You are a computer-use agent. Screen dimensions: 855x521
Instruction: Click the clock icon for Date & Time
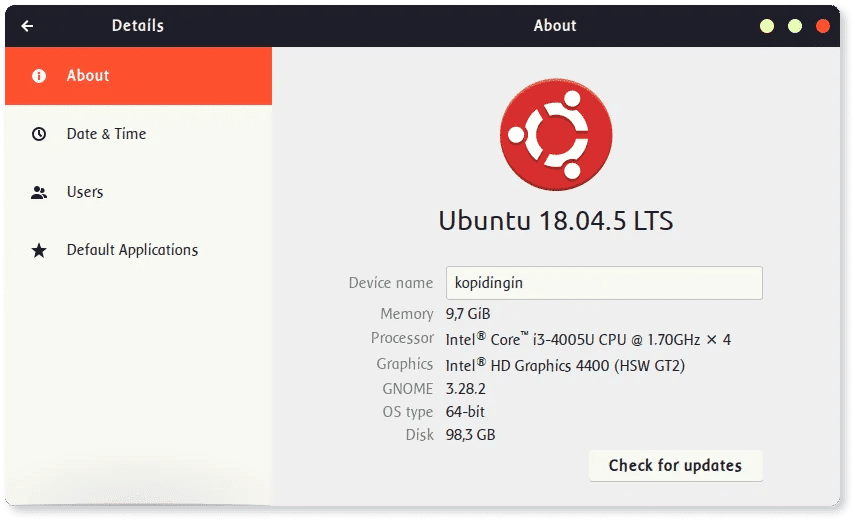(39, 134)
